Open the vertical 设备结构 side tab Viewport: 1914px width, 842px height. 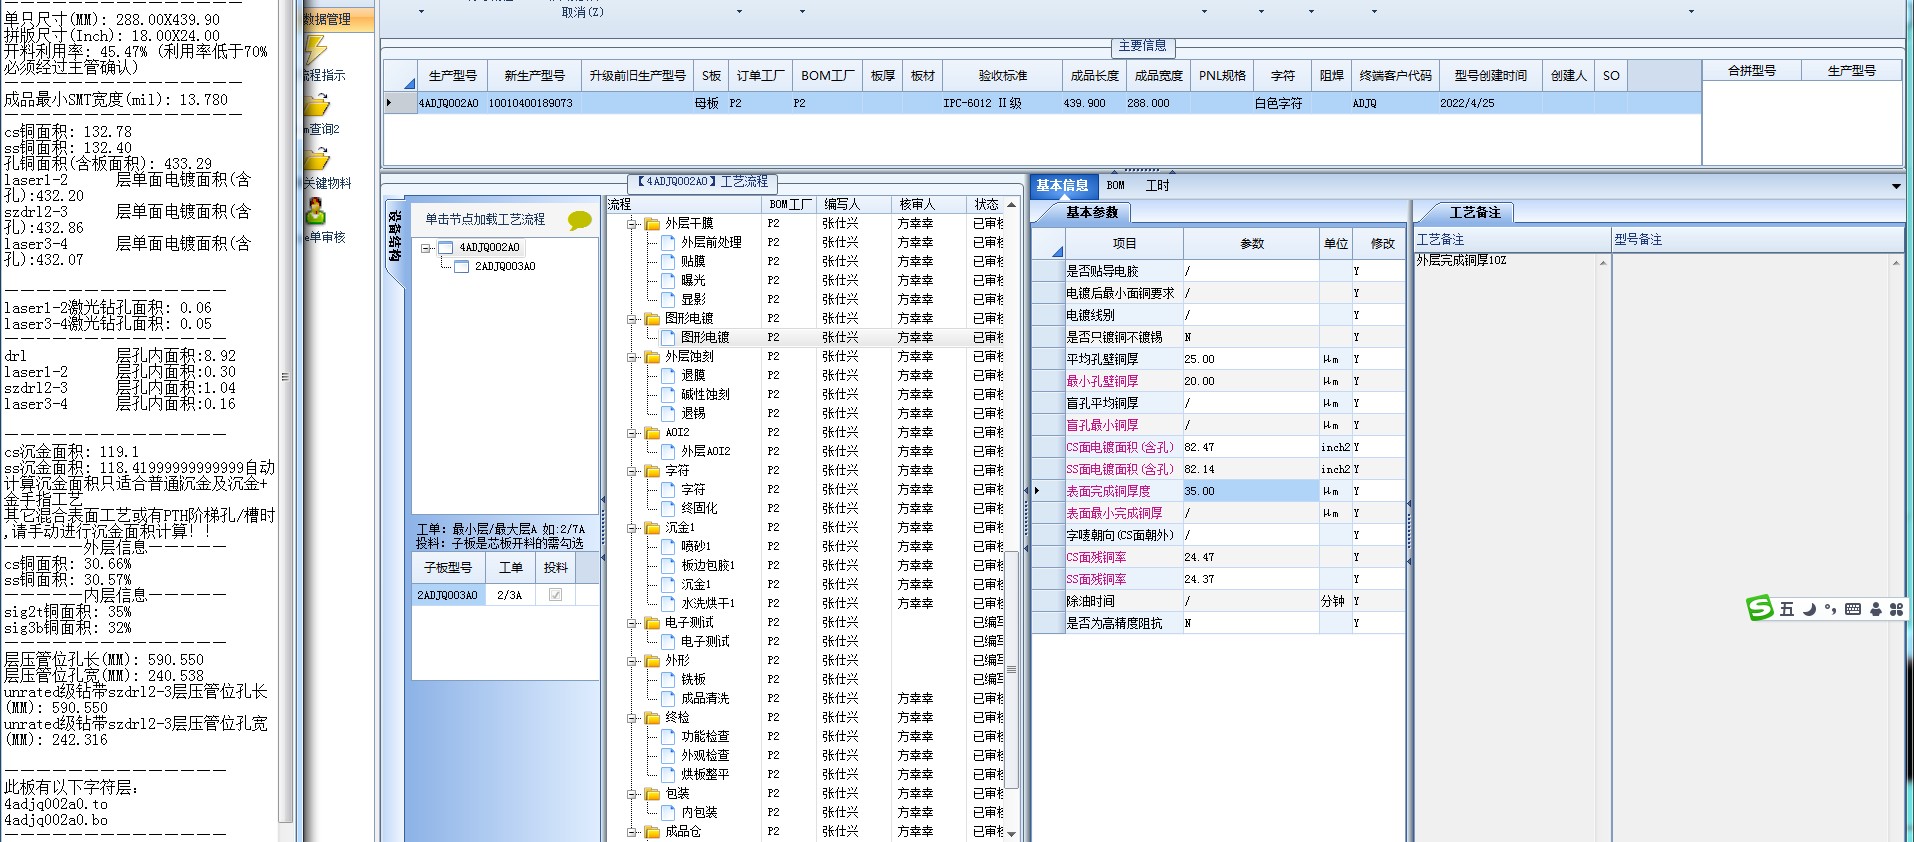click(x=395, y=236)
